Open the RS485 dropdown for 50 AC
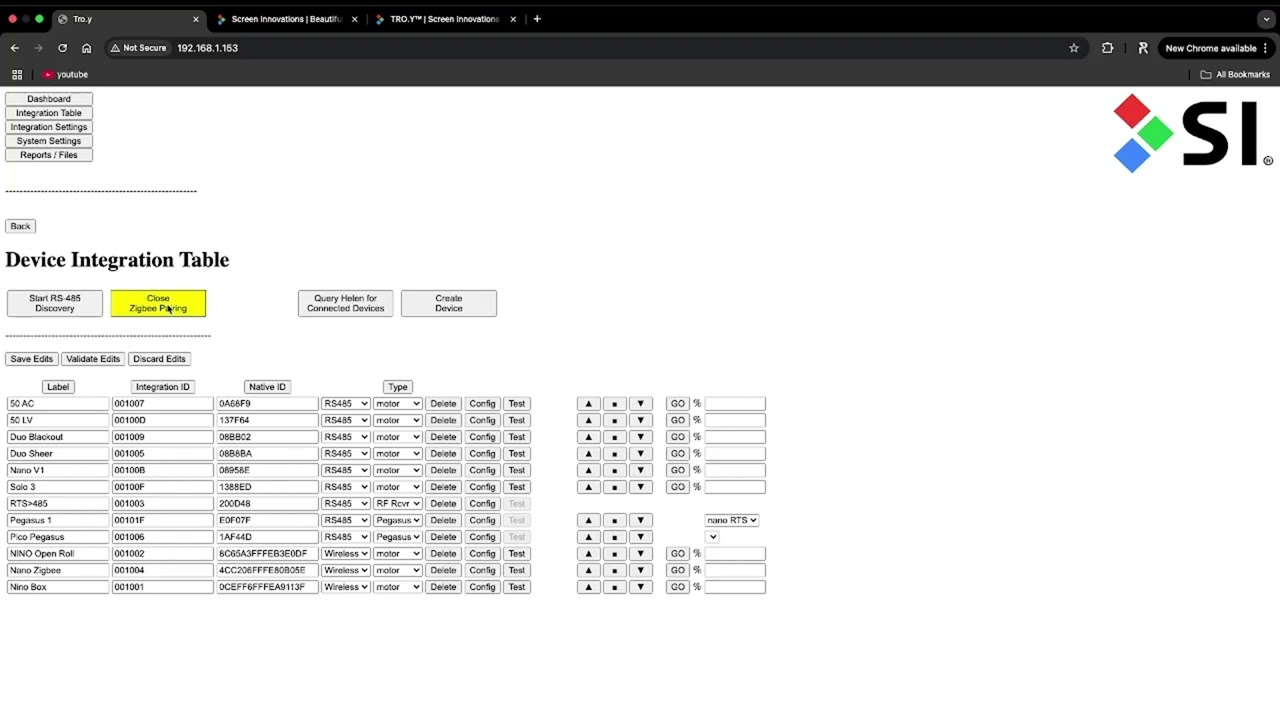 point(346,404)
